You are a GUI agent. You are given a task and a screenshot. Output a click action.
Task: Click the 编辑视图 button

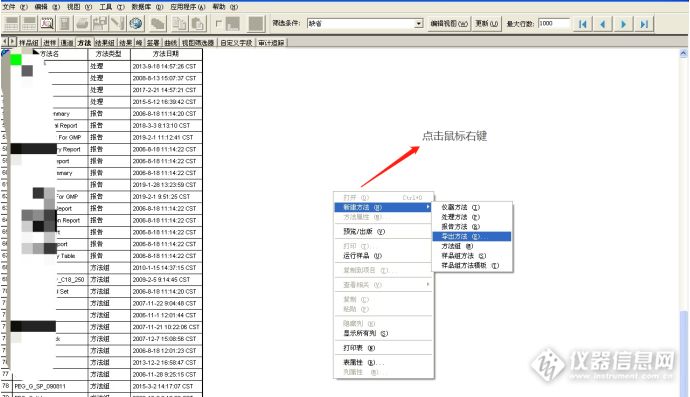[x=449, y=23]
